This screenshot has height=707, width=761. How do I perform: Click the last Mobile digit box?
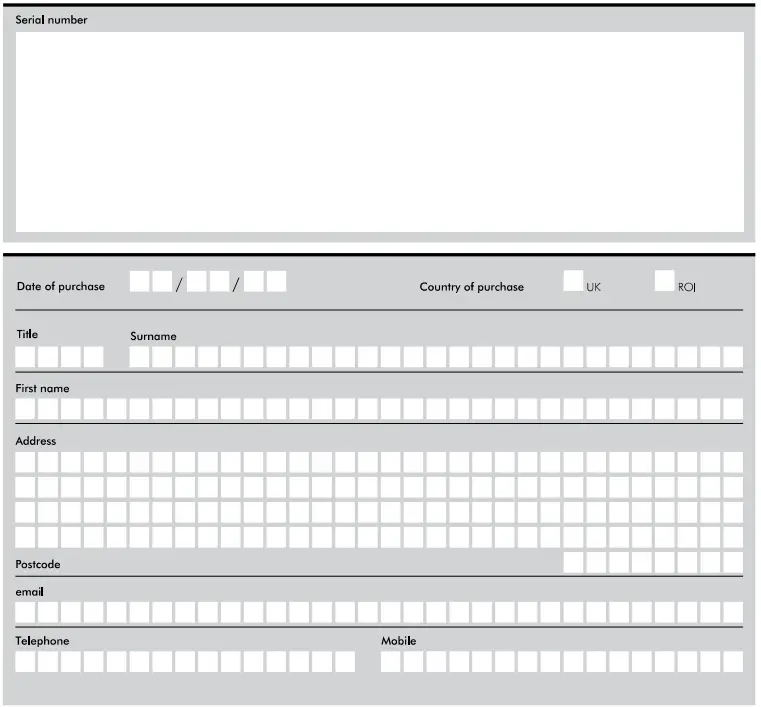[733, 662]
